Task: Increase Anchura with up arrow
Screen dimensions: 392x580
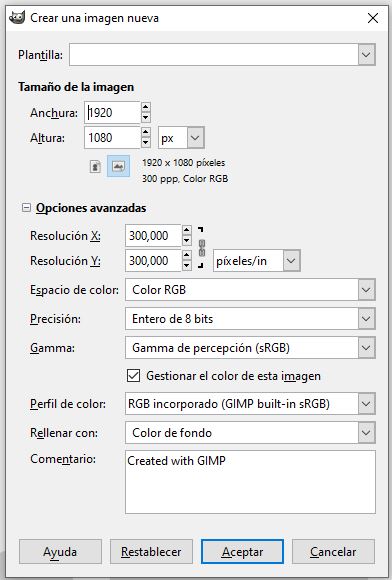Action: [146, 107]
